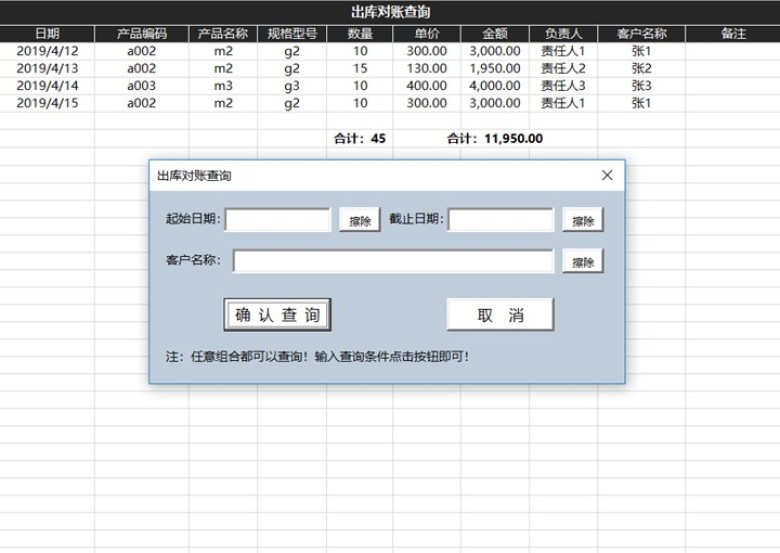Clear the 起始日期 field with 擦除
This screenshot has height=553, width=780.
coord(360,220)
